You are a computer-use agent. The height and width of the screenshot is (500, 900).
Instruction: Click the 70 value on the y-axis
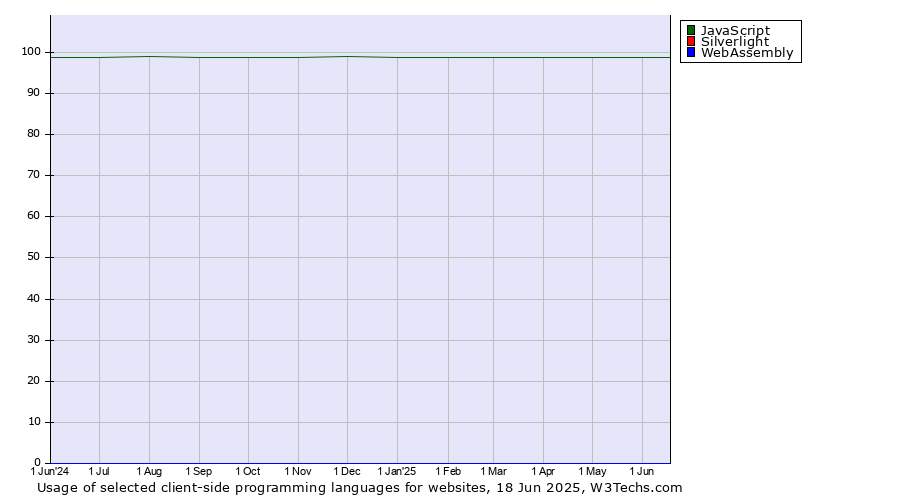[x=34, y=175]
